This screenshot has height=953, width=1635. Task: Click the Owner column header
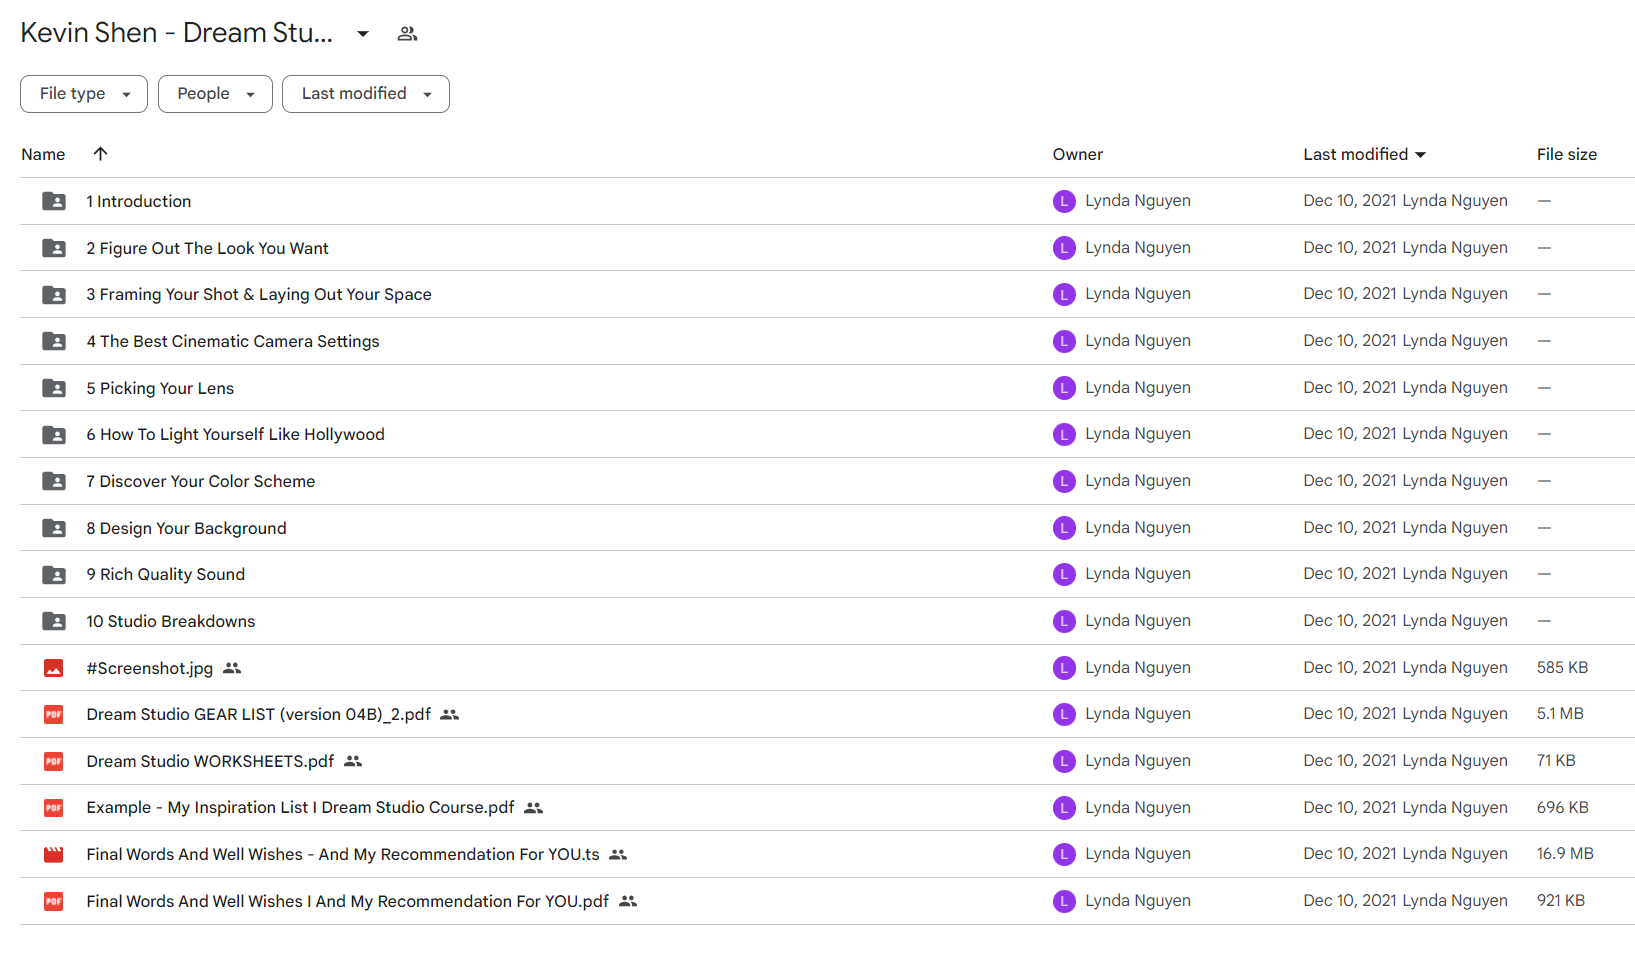(1077, 154)
